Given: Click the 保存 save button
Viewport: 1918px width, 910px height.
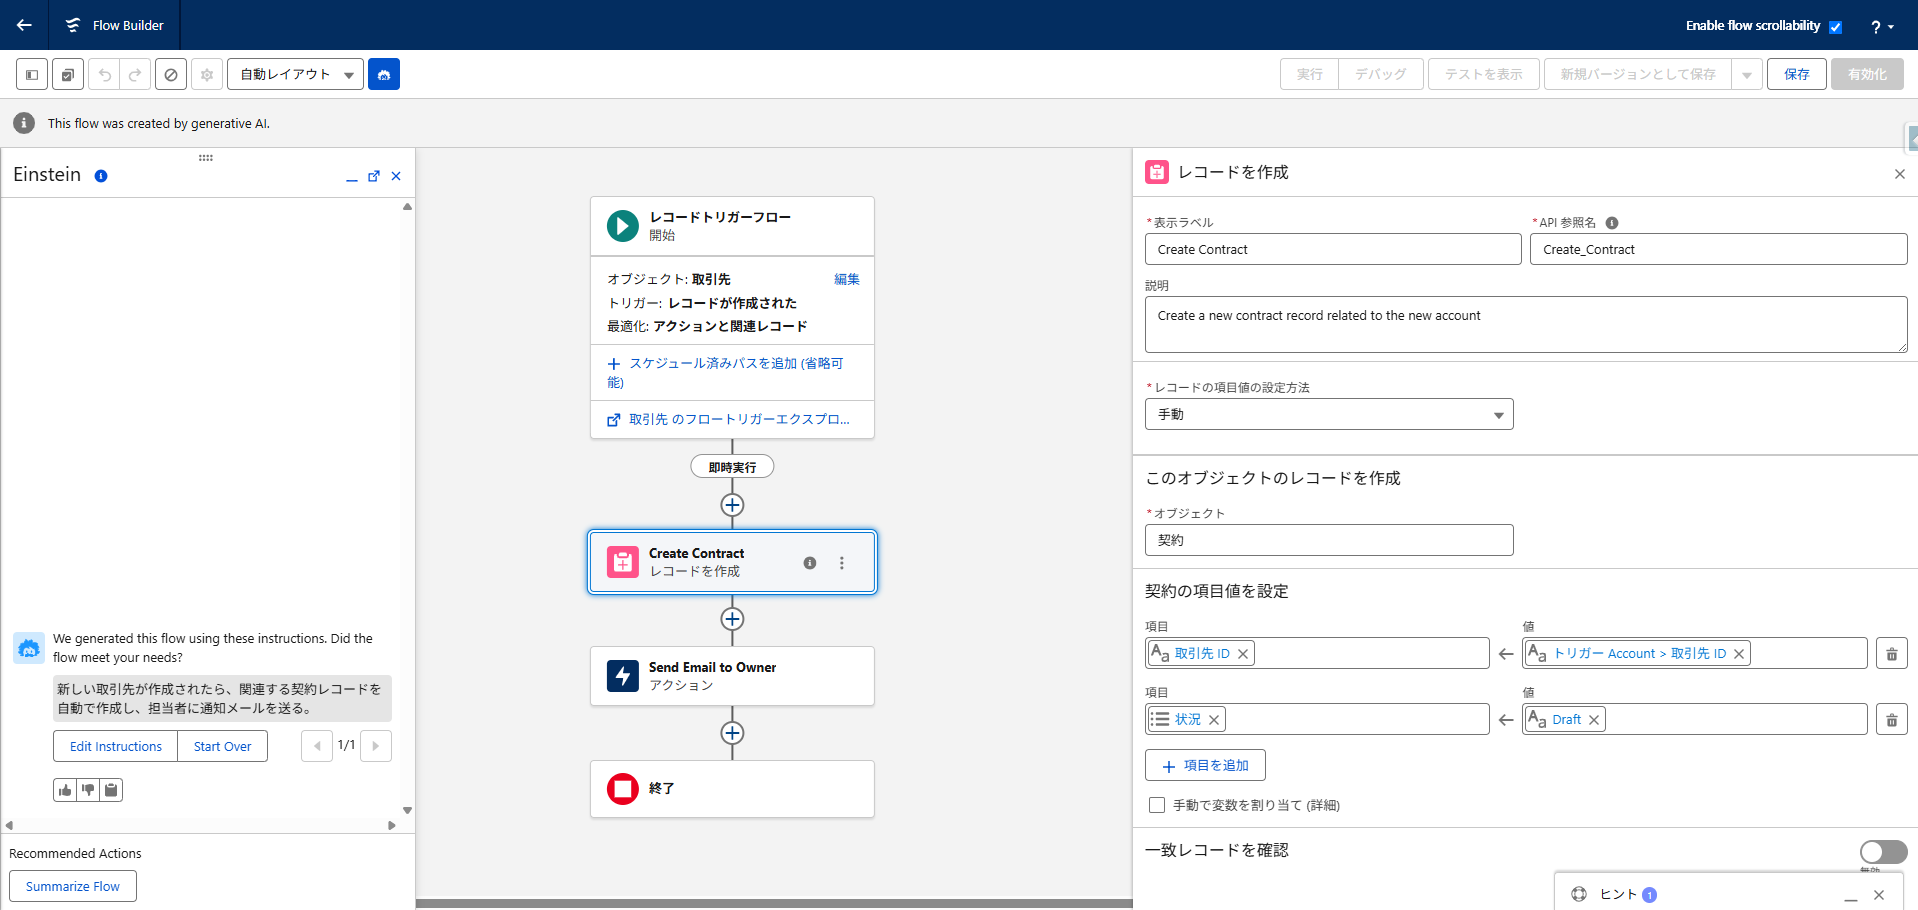Looking at the screenshot, I should pos(1796,74).
